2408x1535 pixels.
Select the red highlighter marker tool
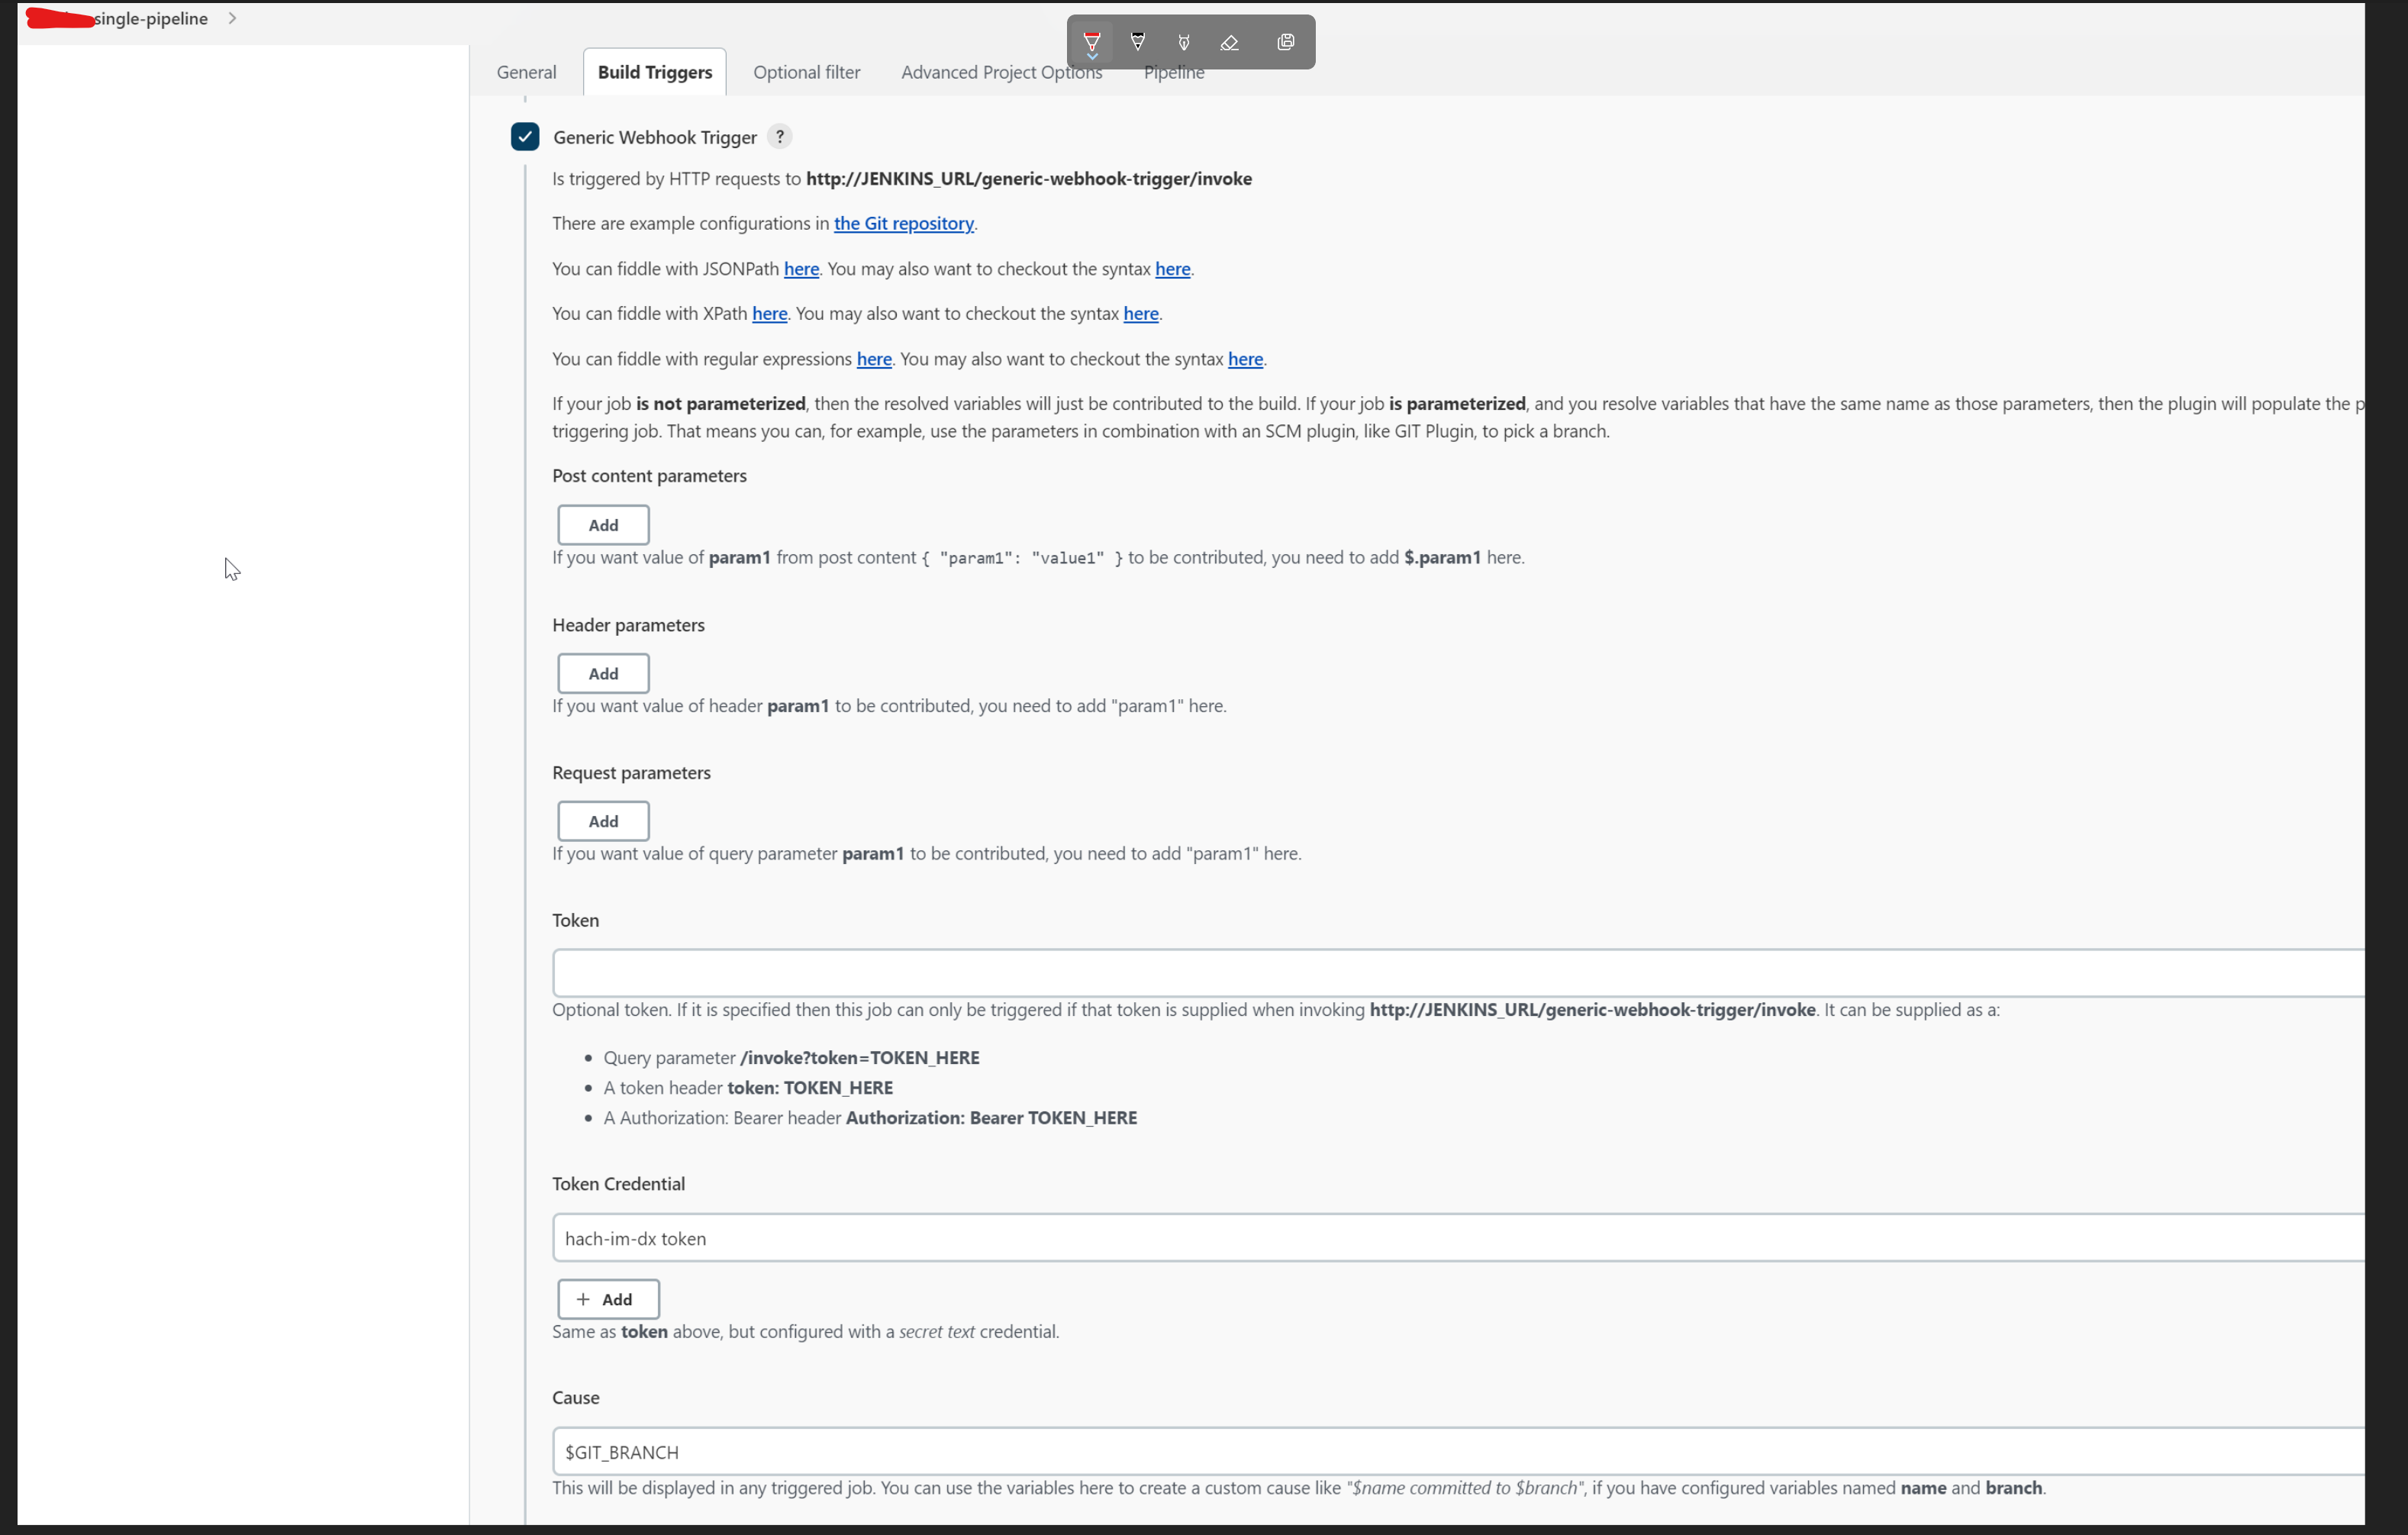1091,42
